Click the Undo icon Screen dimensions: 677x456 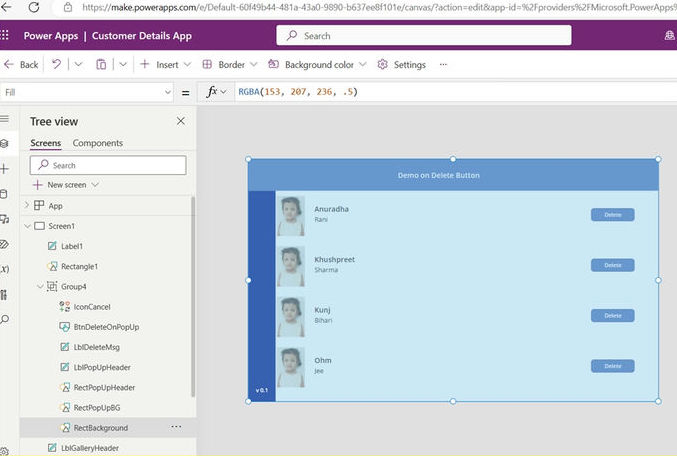[x=57, y=64]
